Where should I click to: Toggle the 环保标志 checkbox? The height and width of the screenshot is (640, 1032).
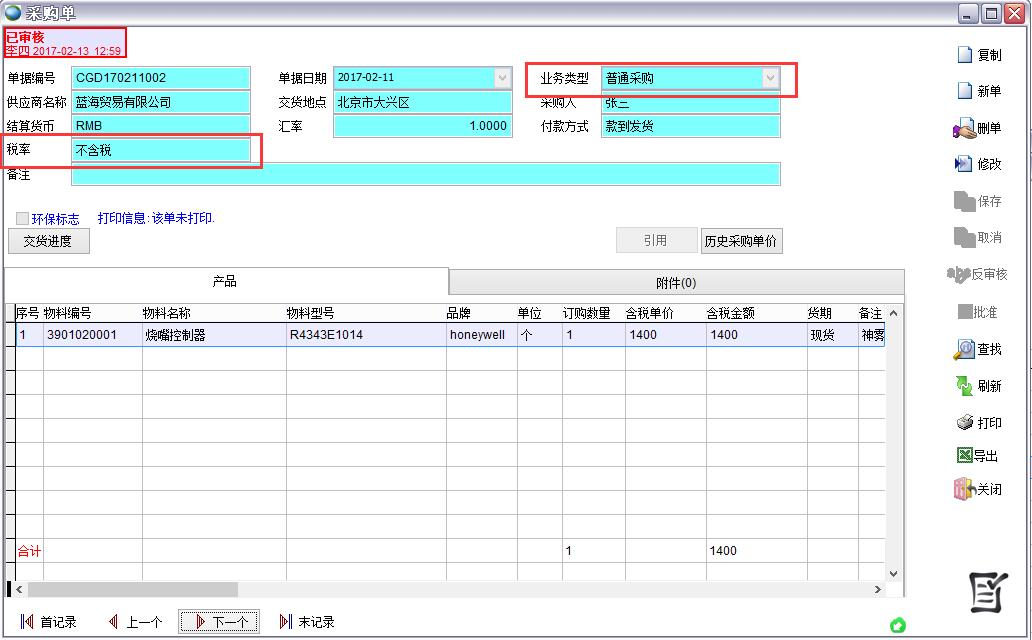(23, 219)
